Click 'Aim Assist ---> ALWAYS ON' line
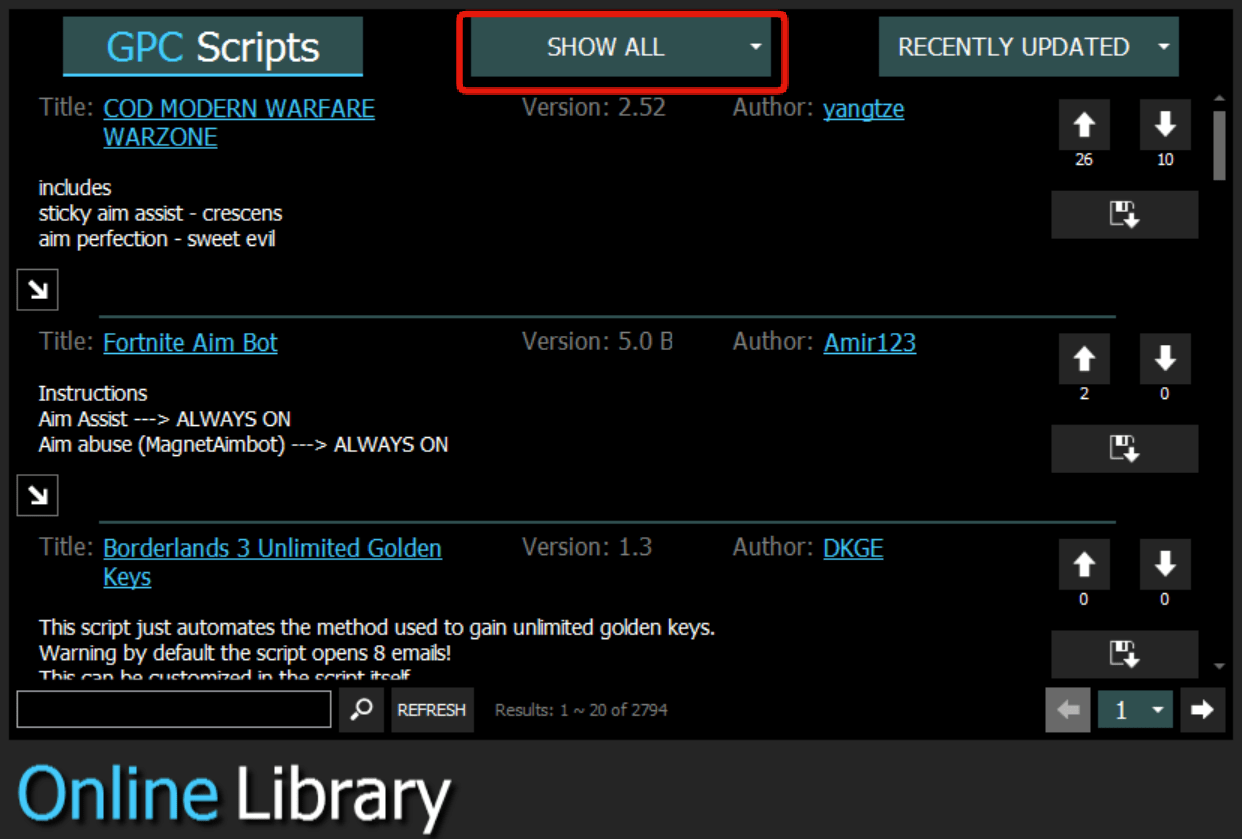 click(165, 419)
